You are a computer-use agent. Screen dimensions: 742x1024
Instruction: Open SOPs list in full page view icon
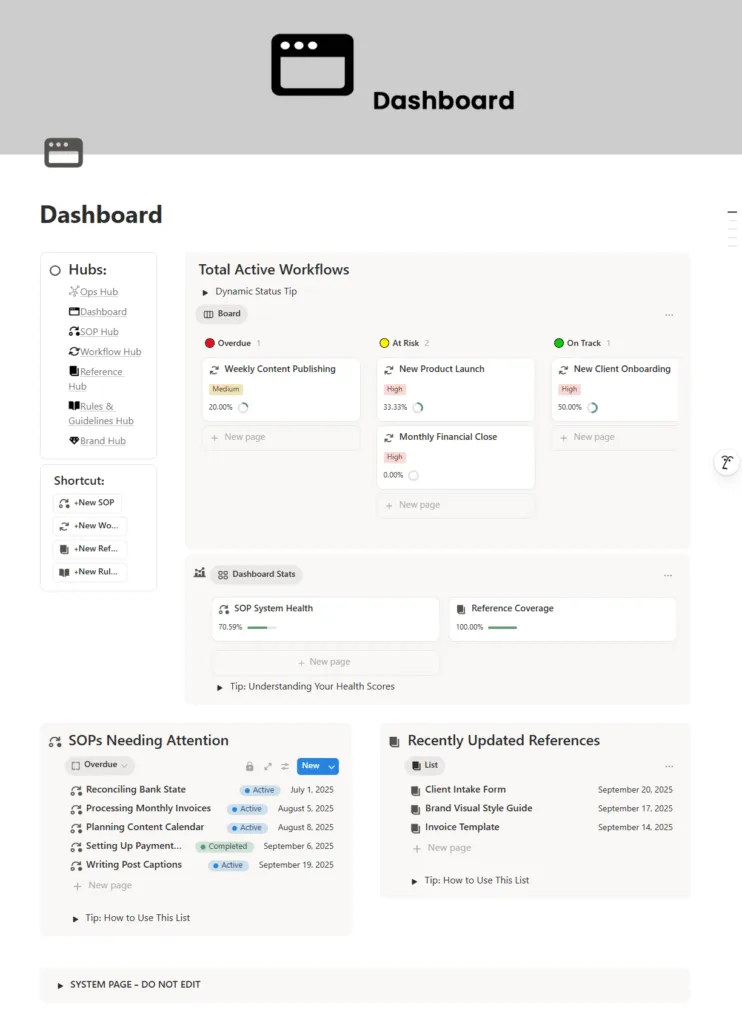tap(268, 766)
